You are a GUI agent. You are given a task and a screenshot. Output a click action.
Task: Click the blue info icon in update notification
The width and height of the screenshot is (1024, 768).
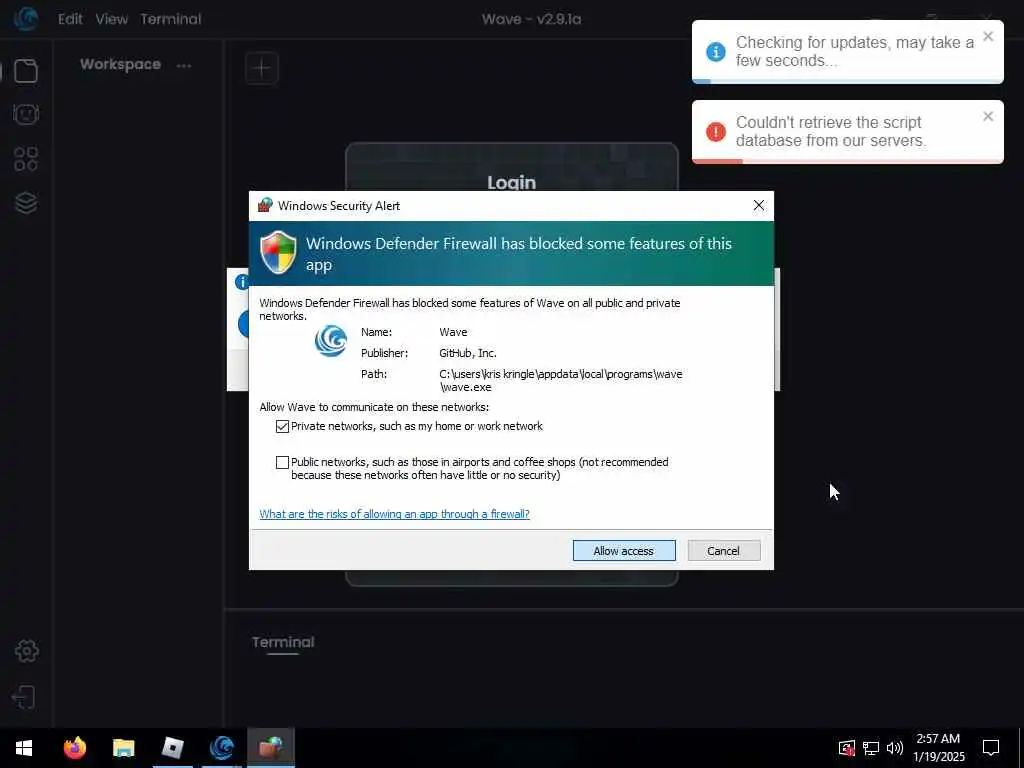coord(716,52)
